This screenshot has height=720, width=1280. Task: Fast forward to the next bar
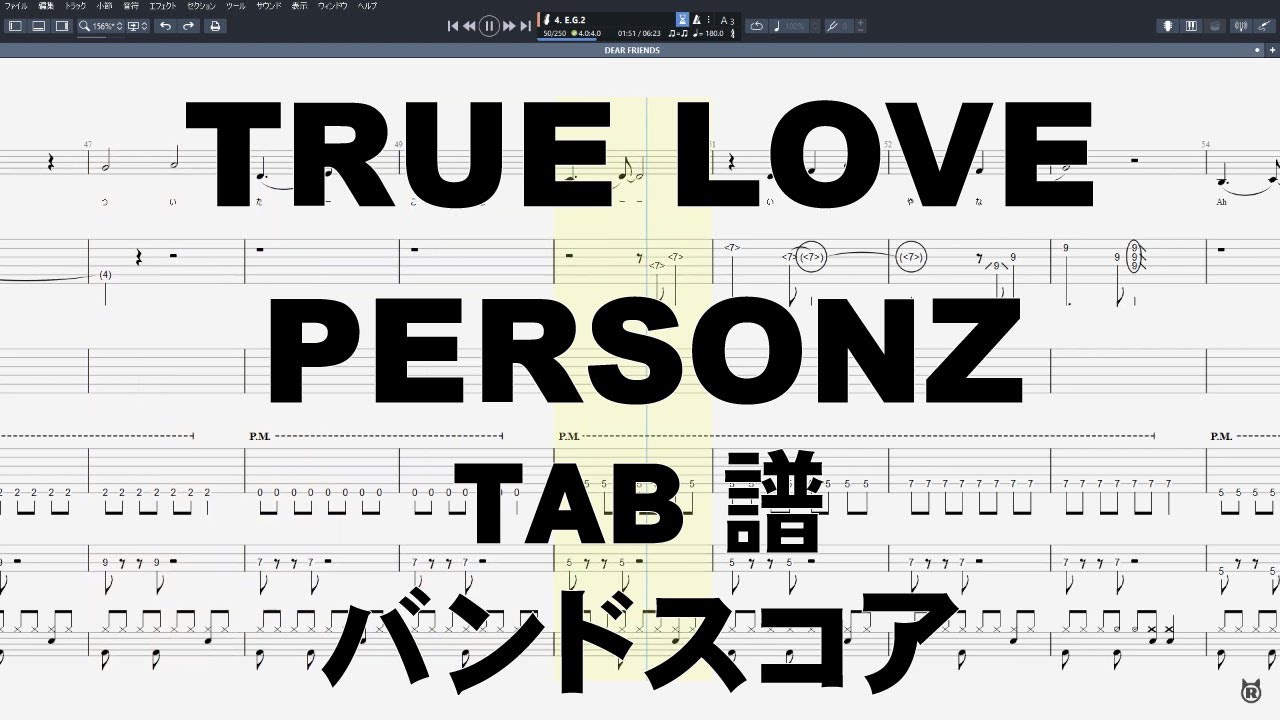pos(509,26)
